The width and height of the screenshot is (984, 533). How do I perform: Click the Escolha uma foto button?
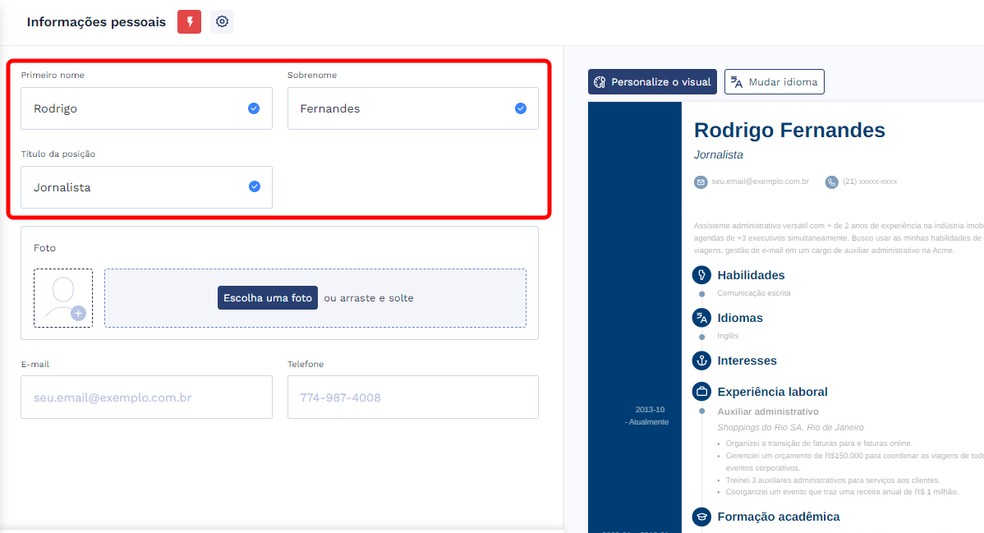point(267,298)
